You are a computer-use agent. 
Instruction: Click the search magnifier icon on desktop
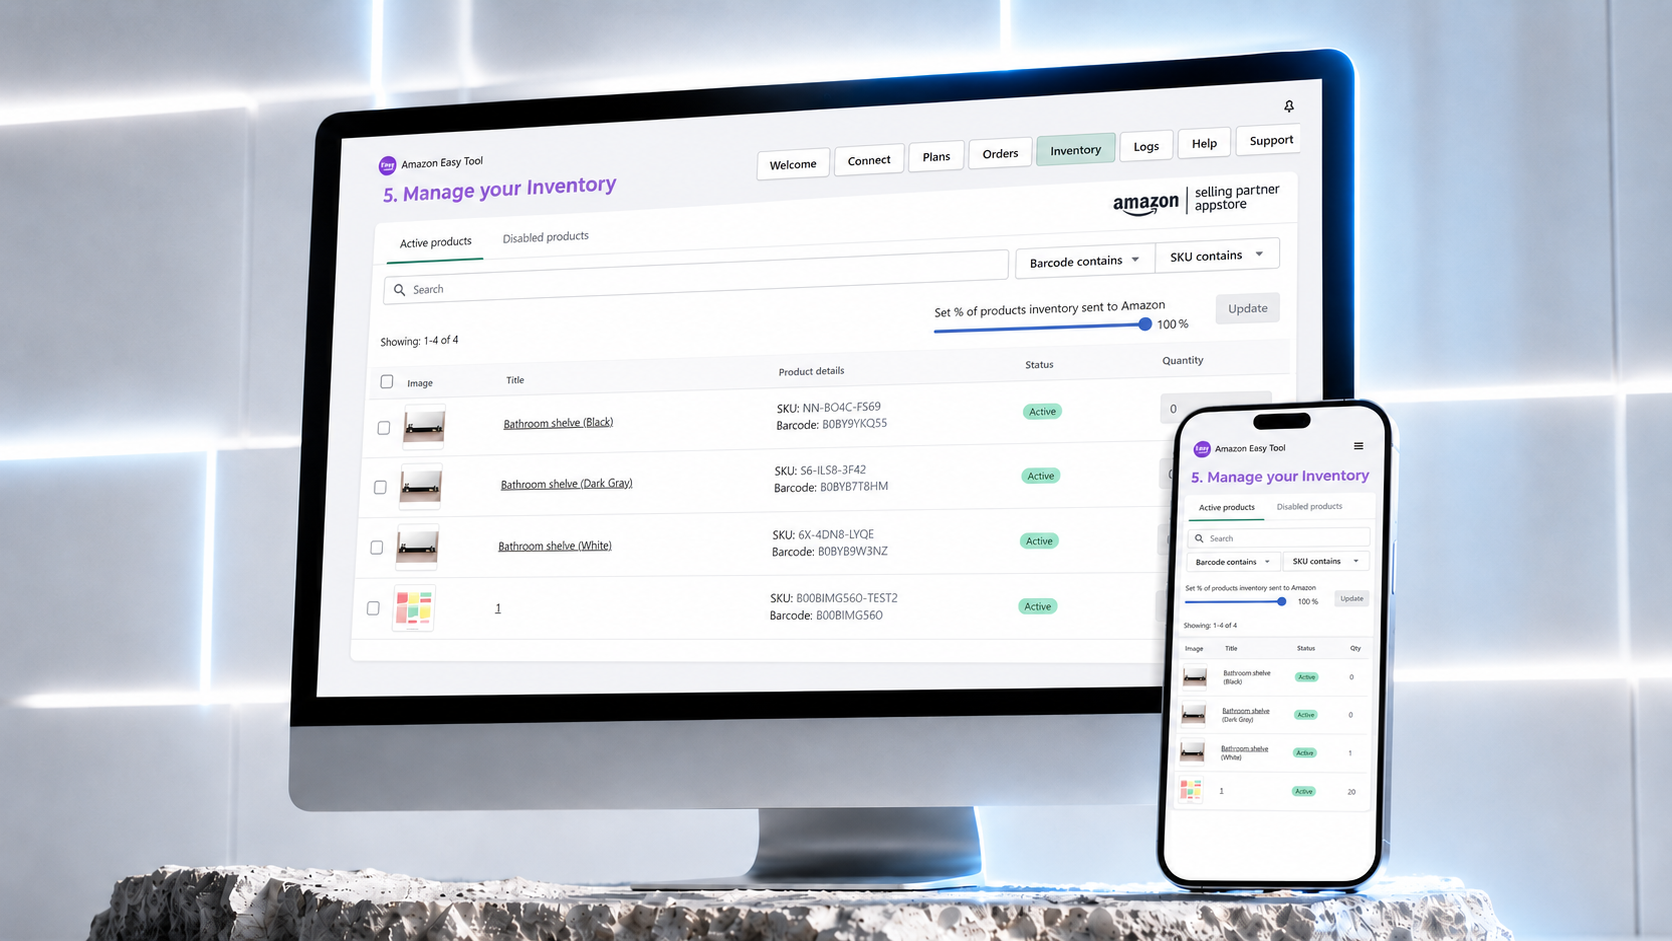click(x=399, y=290)
